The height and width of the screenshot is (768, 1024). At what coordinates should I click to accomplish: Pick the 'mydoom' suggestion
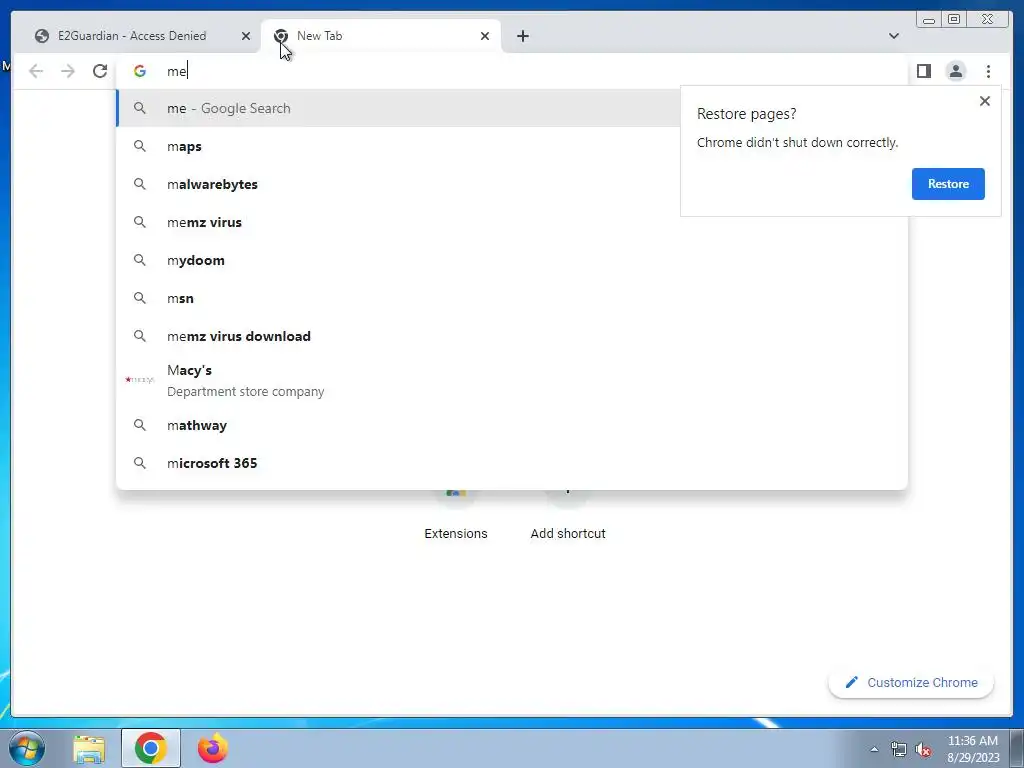[512, 260]
